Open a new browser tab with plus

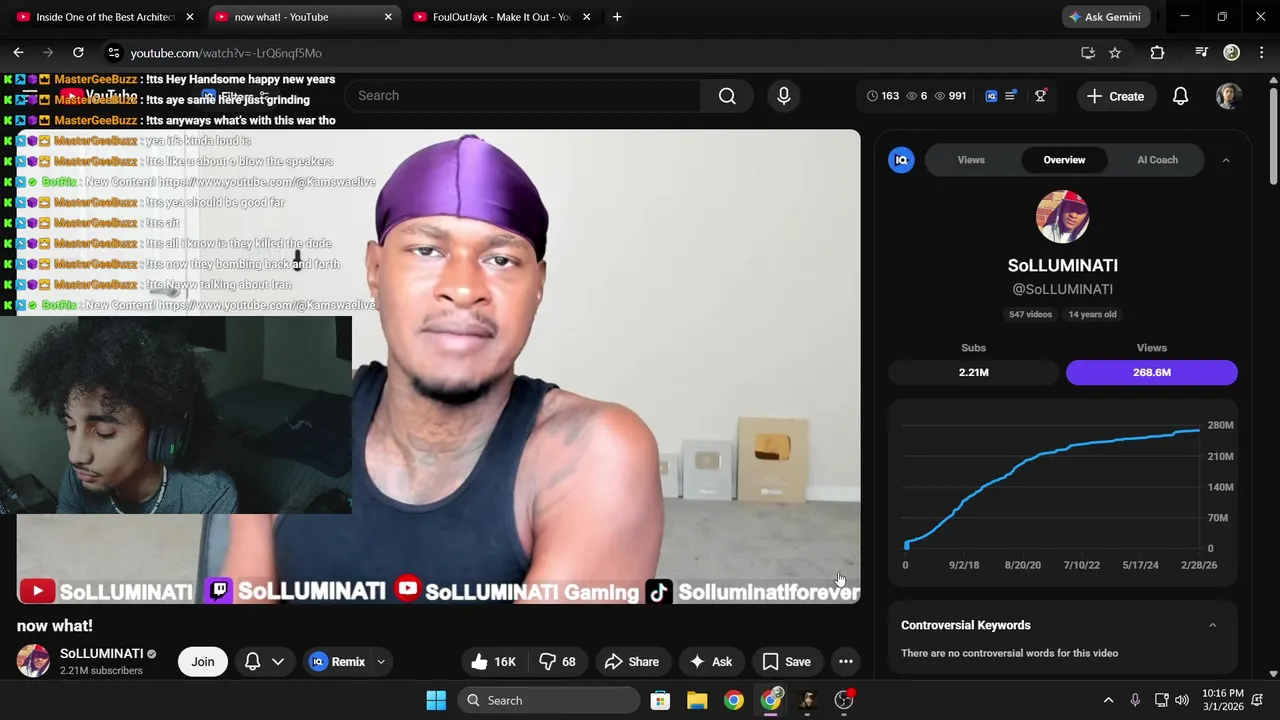(x=617, y=17)
